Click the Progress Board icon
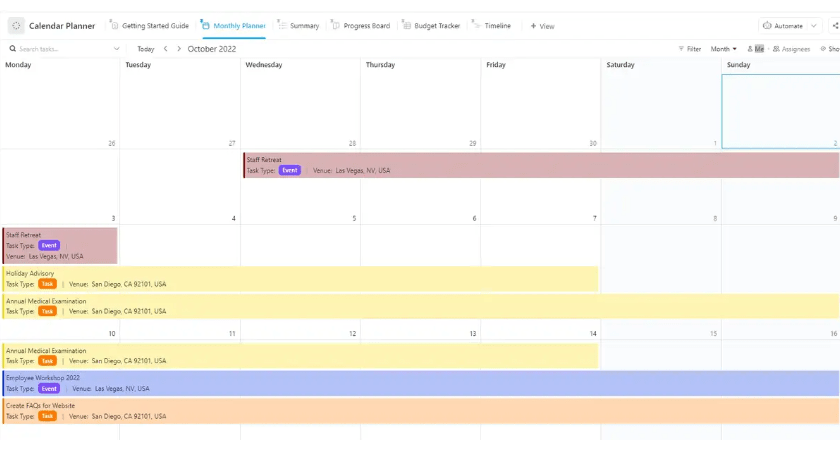This screenshot has height=463, width=840. click(335, 25)
